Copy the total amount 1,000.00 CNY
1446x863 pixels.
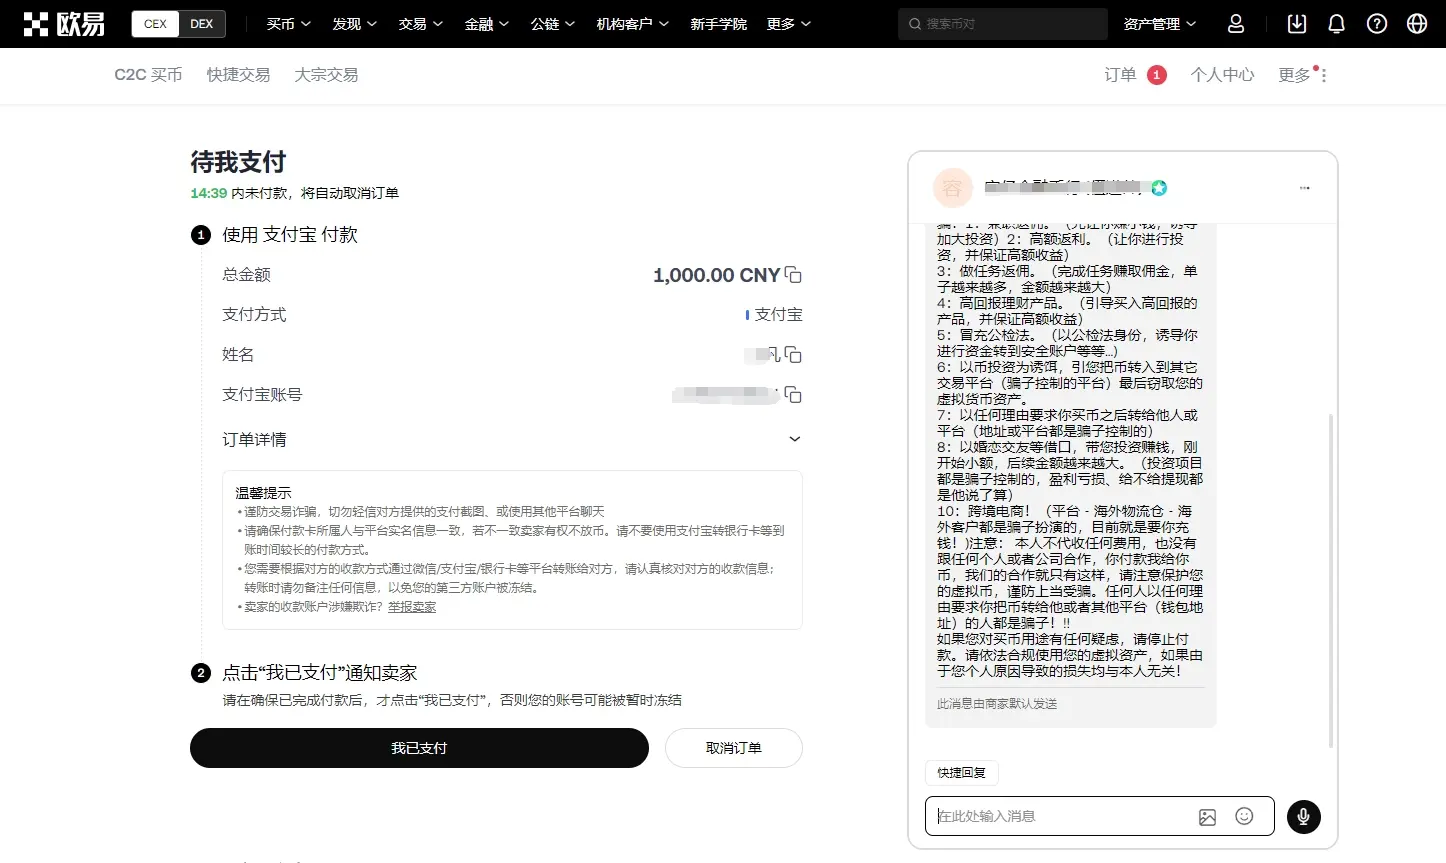point(793,273)
